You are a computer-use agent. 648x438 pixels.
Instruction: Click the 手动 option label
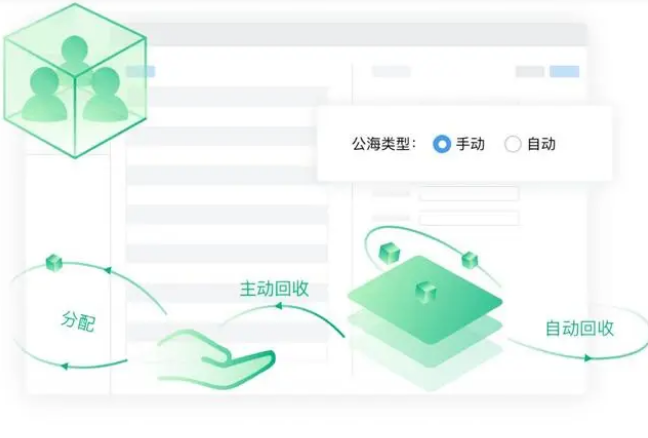[470, 144]
